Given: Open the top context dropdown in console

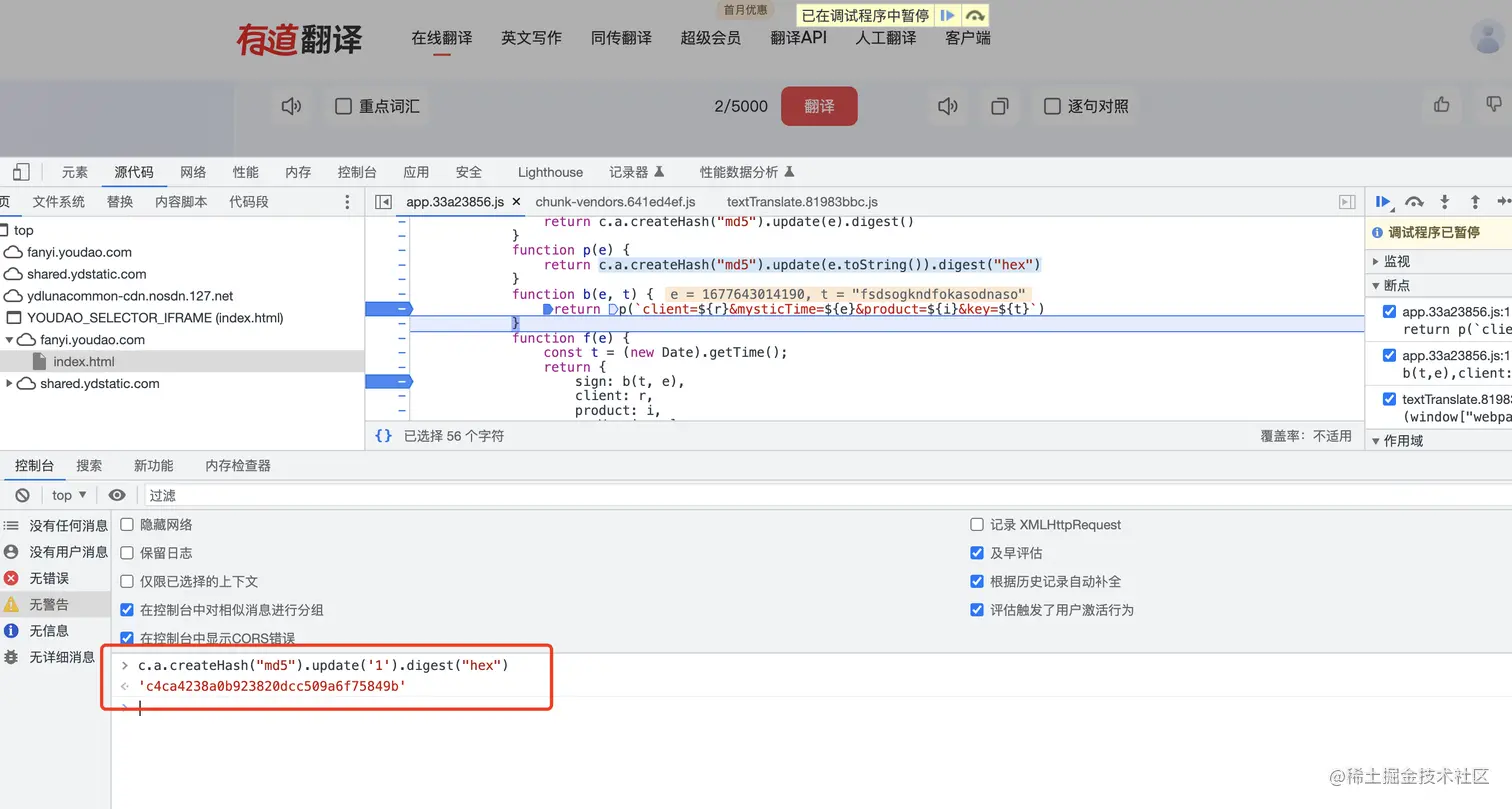Looking at the screenshot, I should pos(69,495).
